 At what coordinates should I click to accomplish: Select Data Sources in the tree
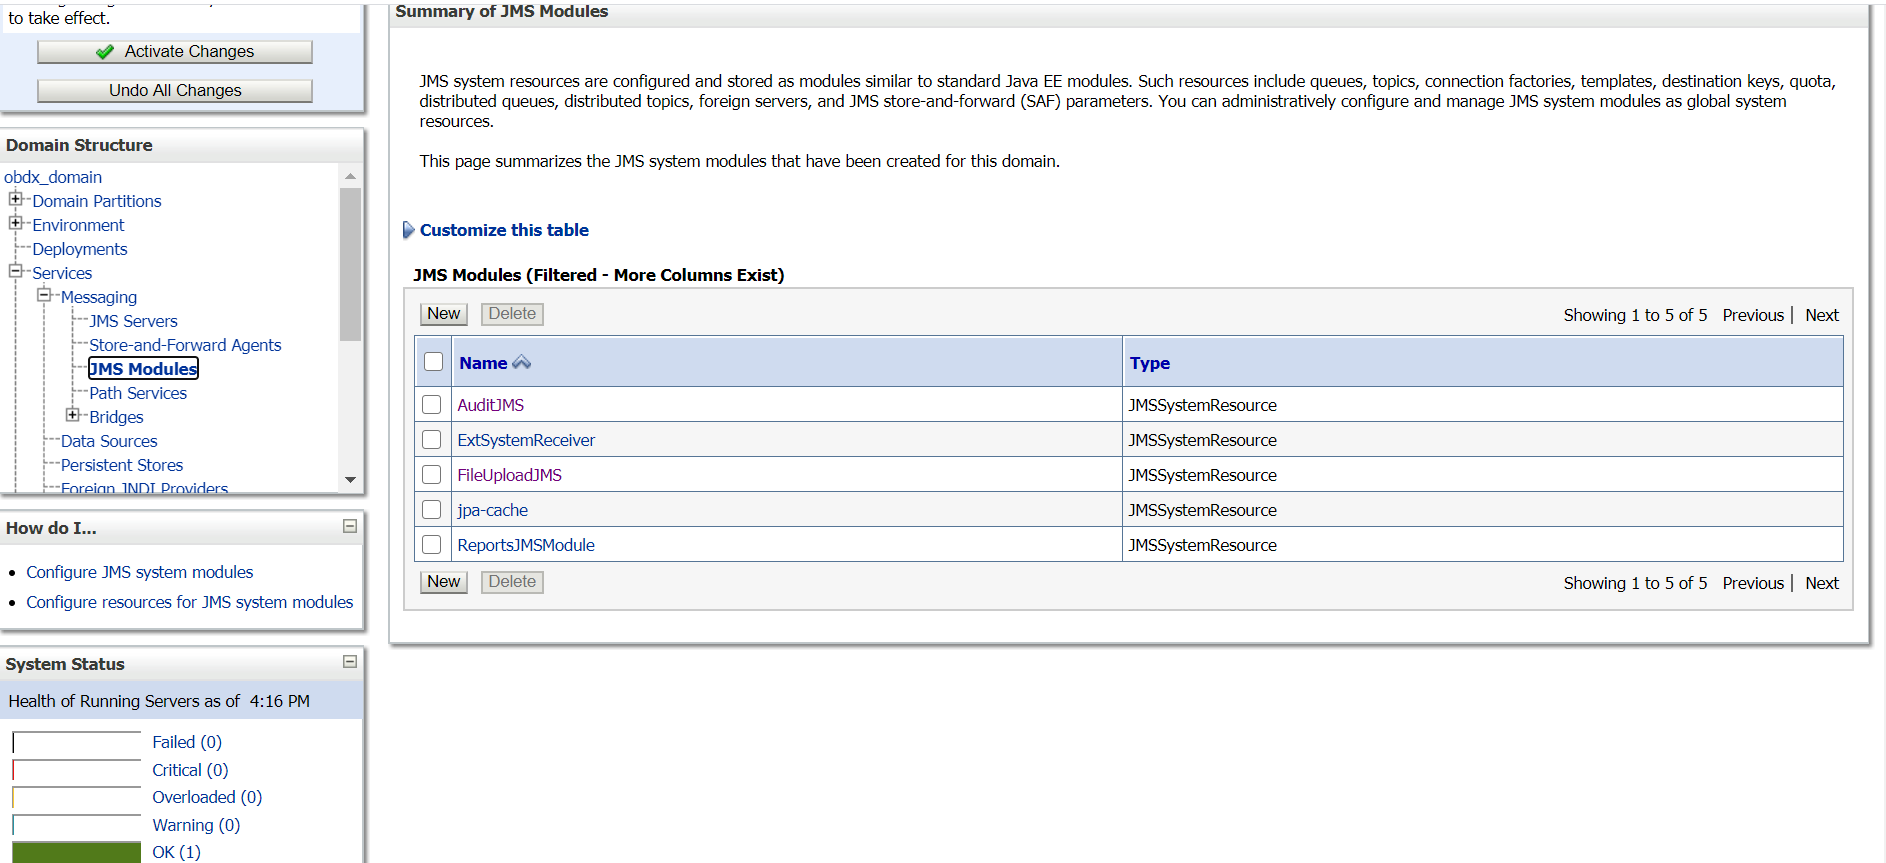tap(109, 441)
